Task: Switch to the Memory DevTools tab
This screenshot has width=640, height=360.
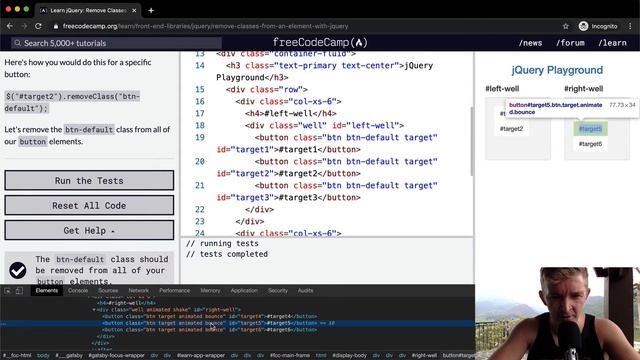Action: (x=210, y=291)
